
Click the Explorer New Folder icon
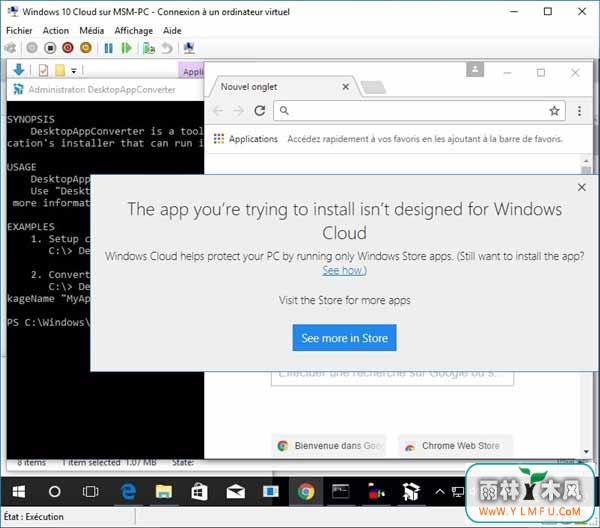click(x=60, y=70)
